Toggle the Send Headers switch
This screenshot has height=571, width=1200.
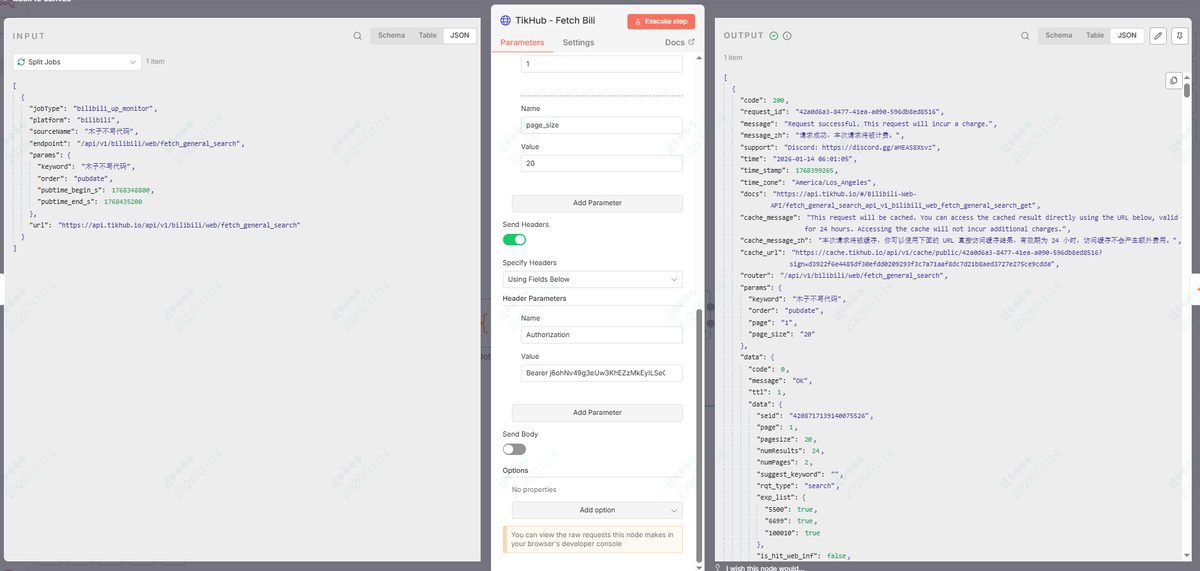click(514, 240)
